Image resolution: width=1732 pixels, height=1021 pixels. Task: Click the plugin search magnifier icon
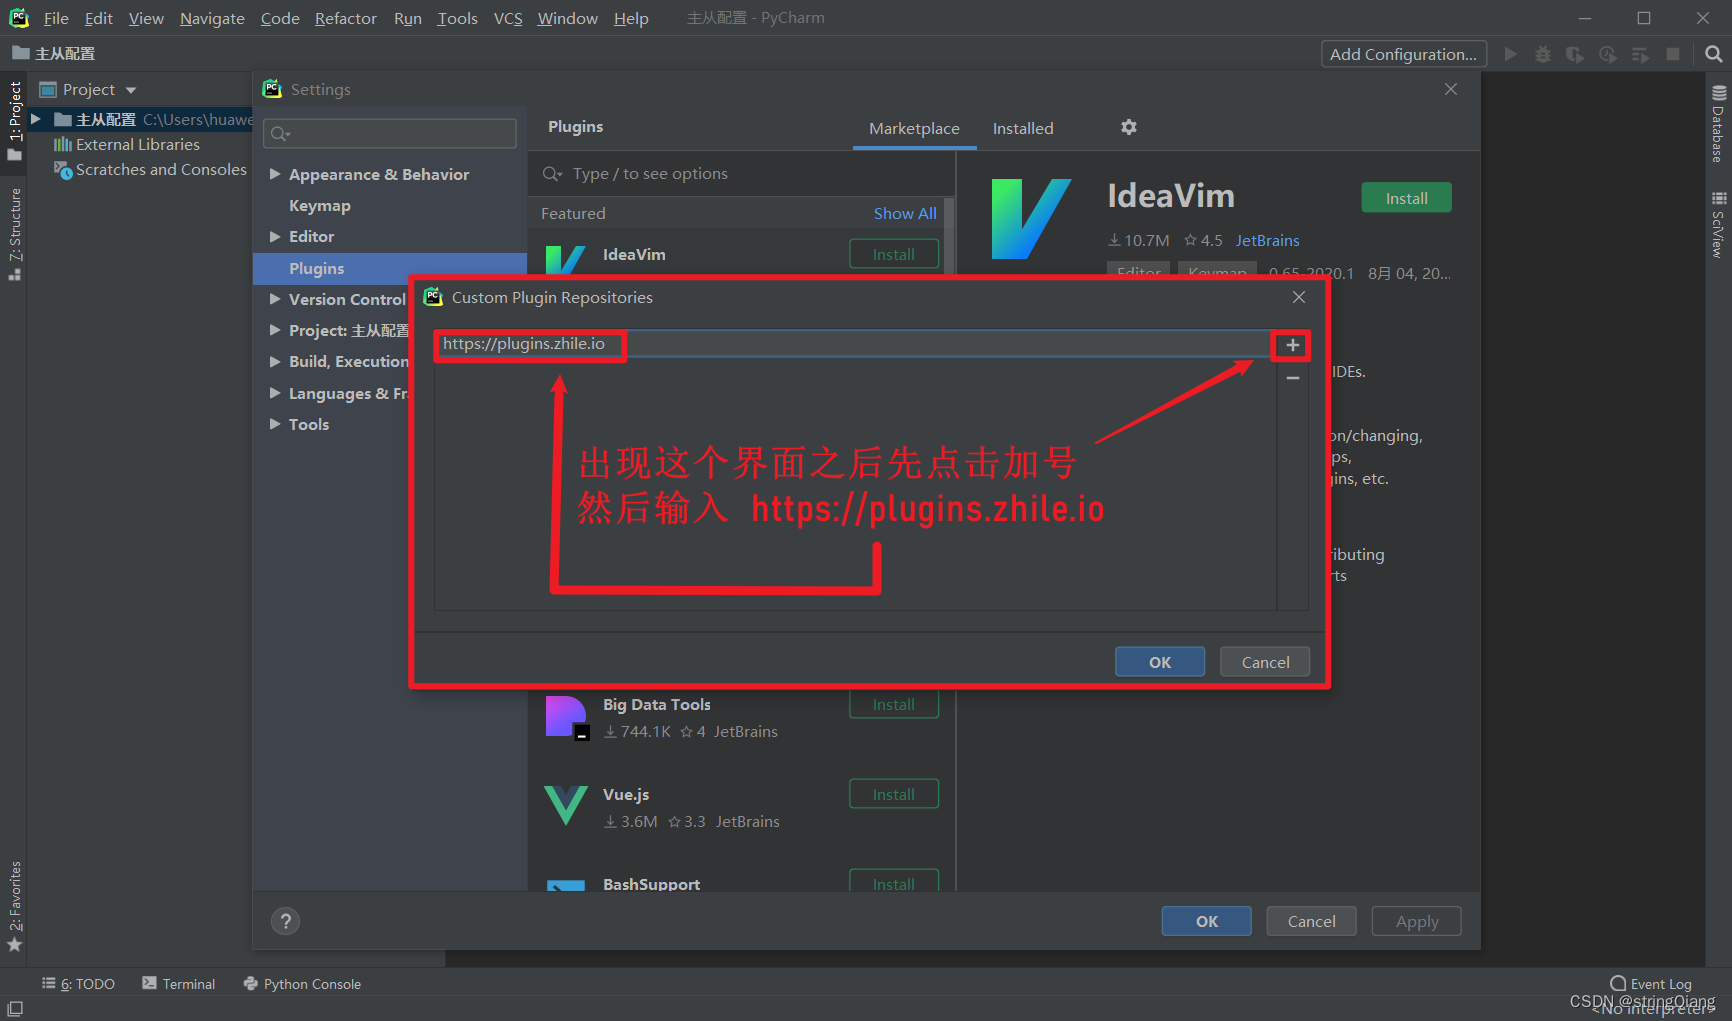click(x=552, y=174)
